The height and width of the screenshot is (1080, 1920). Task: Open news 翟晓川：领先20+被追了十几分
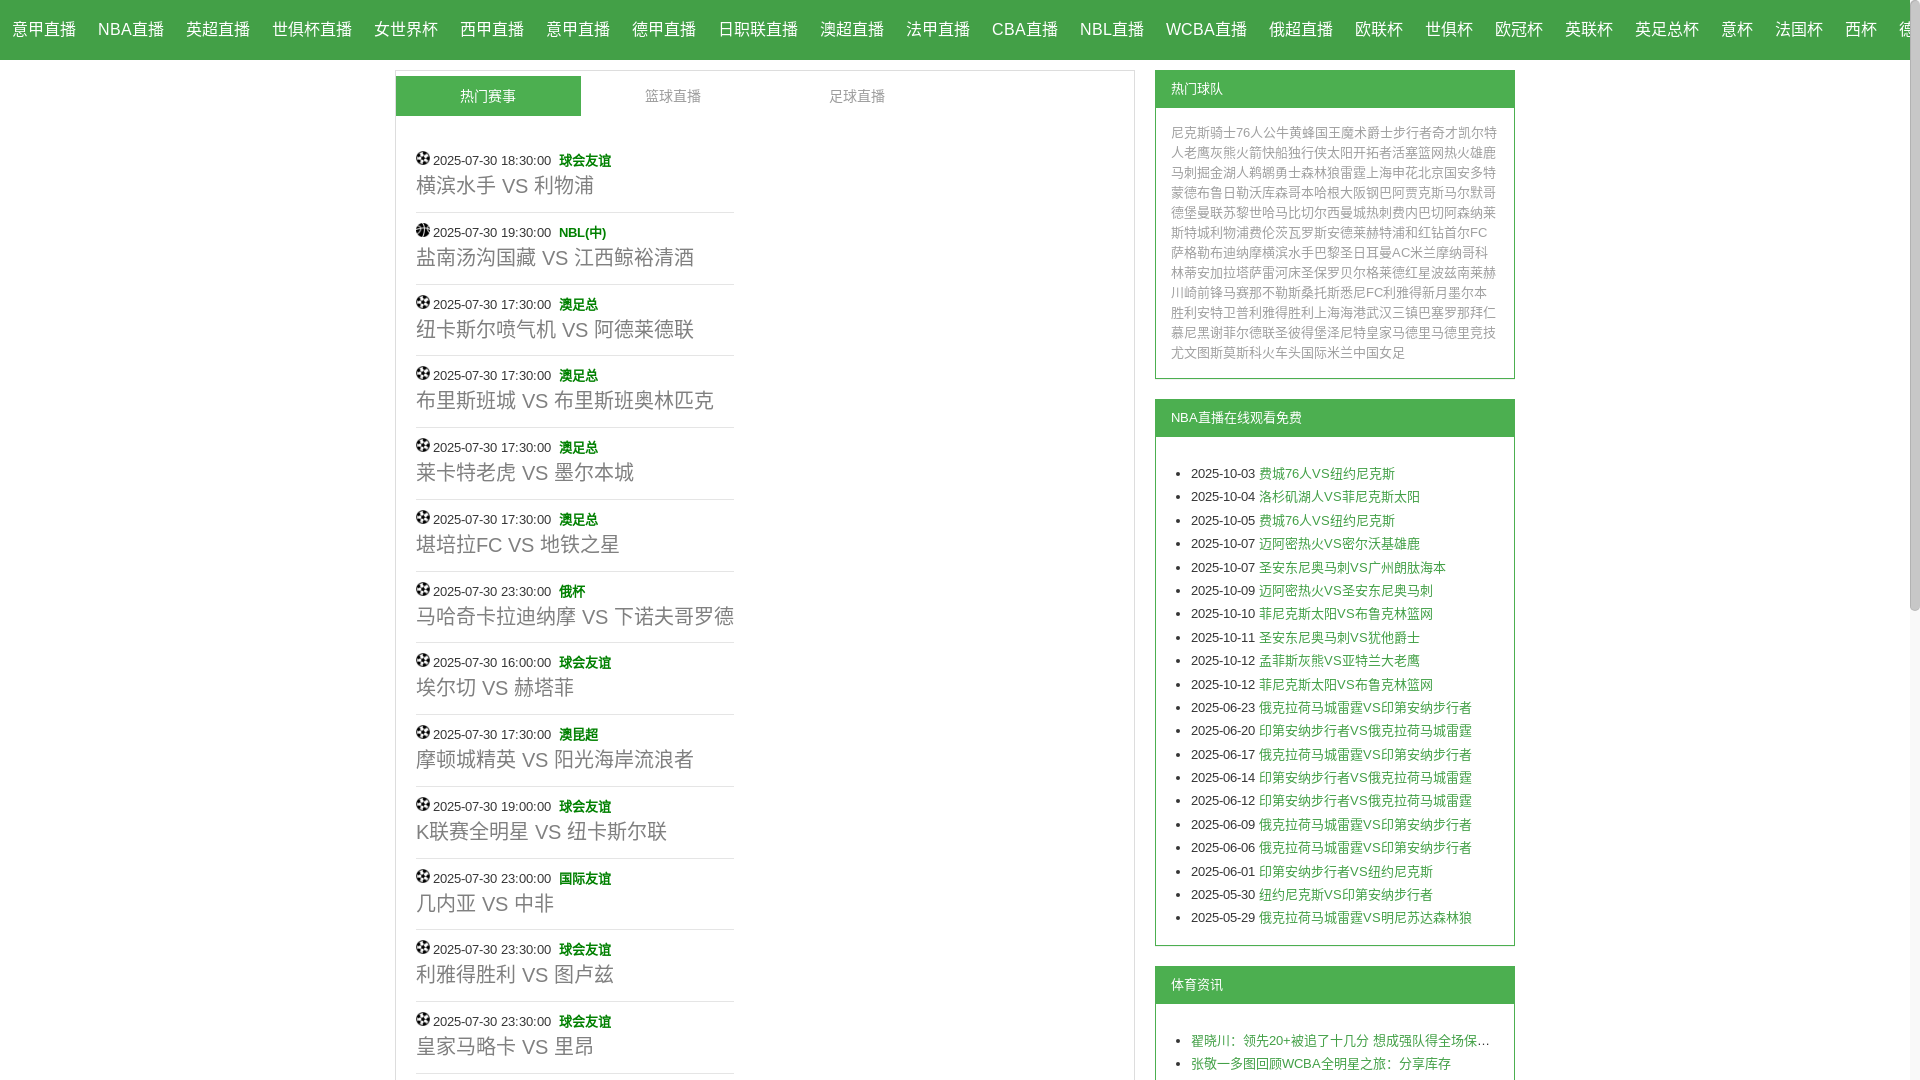[1340, 1041]
